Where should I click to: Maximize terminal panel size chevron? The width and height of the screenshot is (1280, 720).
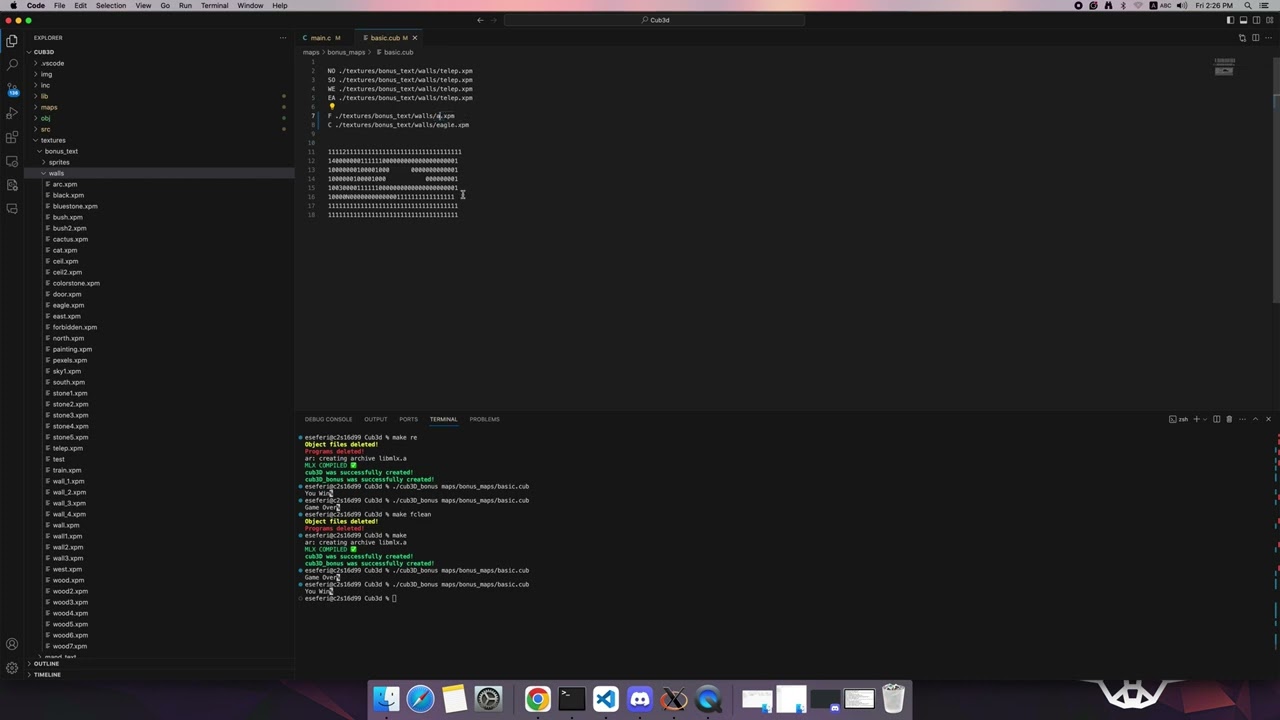(x=1255, y=419)
